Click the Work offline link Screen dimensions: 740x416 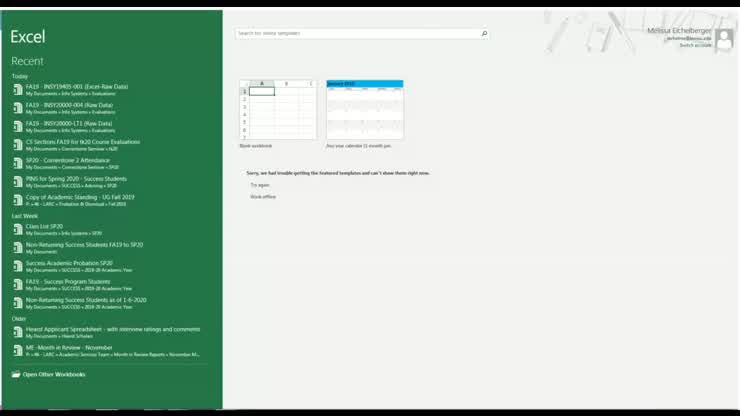tap(263, 197)
